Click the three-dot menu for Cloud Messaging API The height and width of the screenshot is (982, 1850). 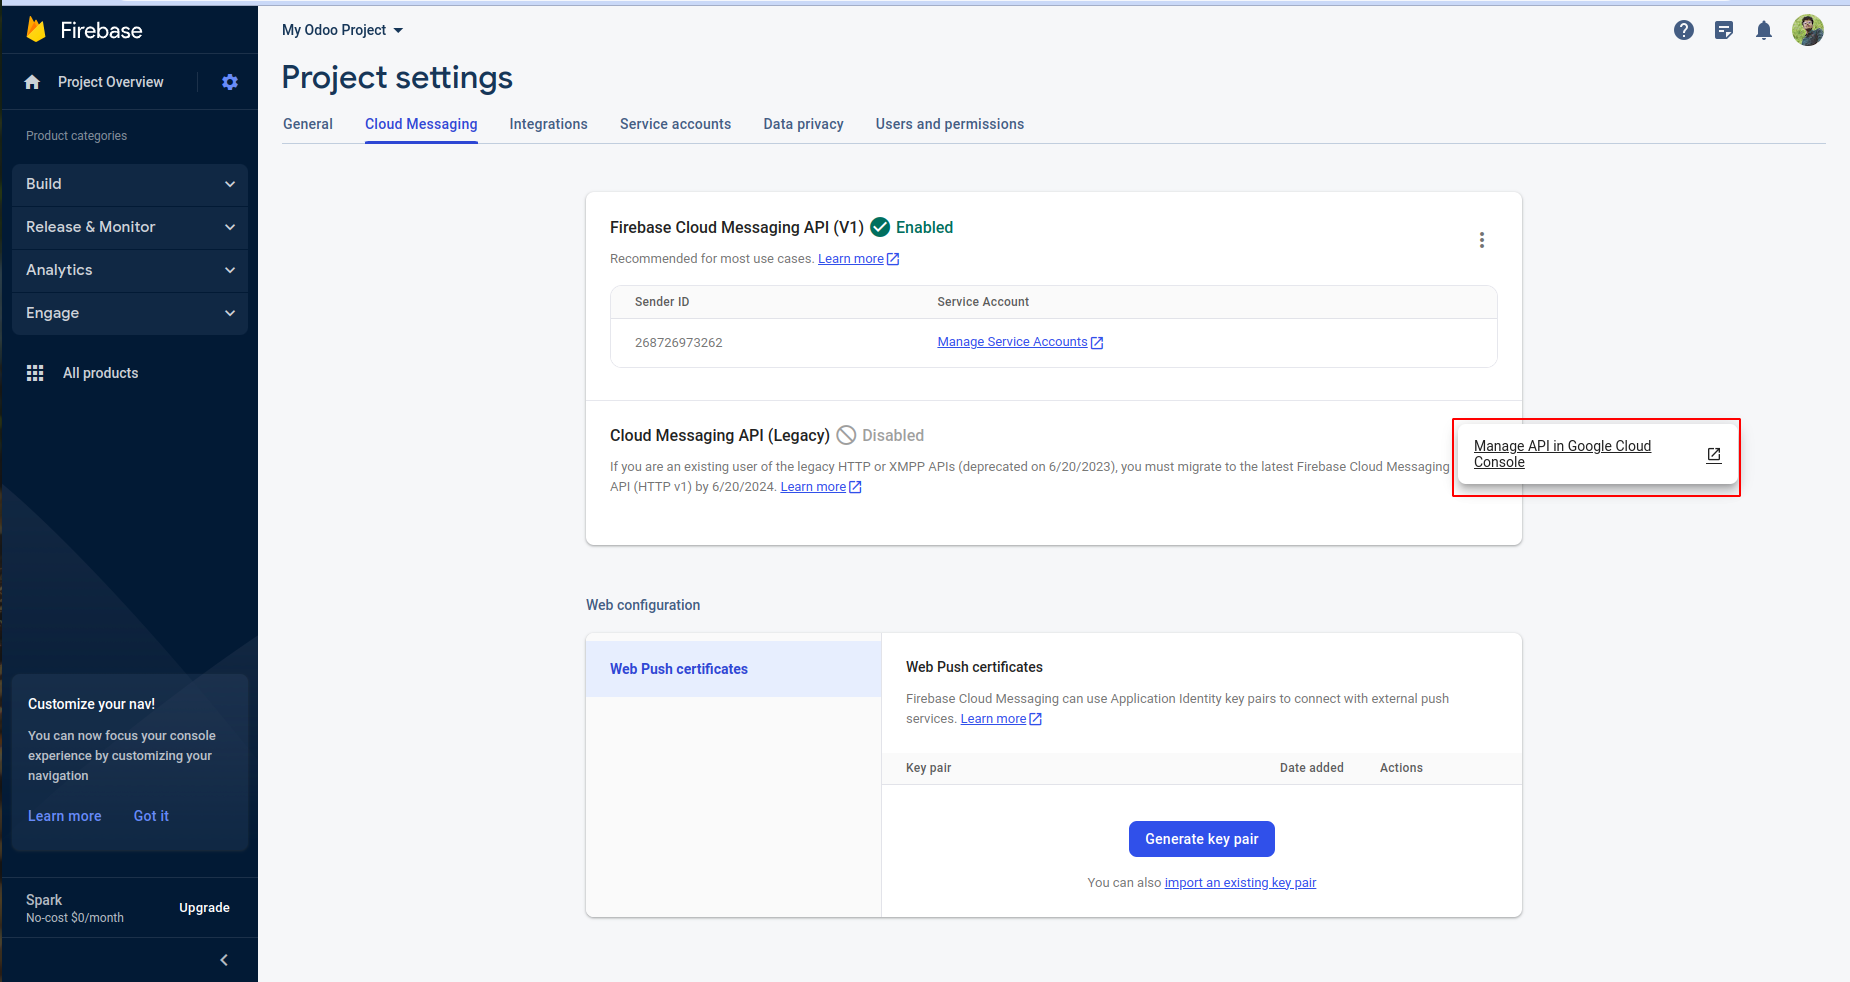click(x=1482, y=240)
